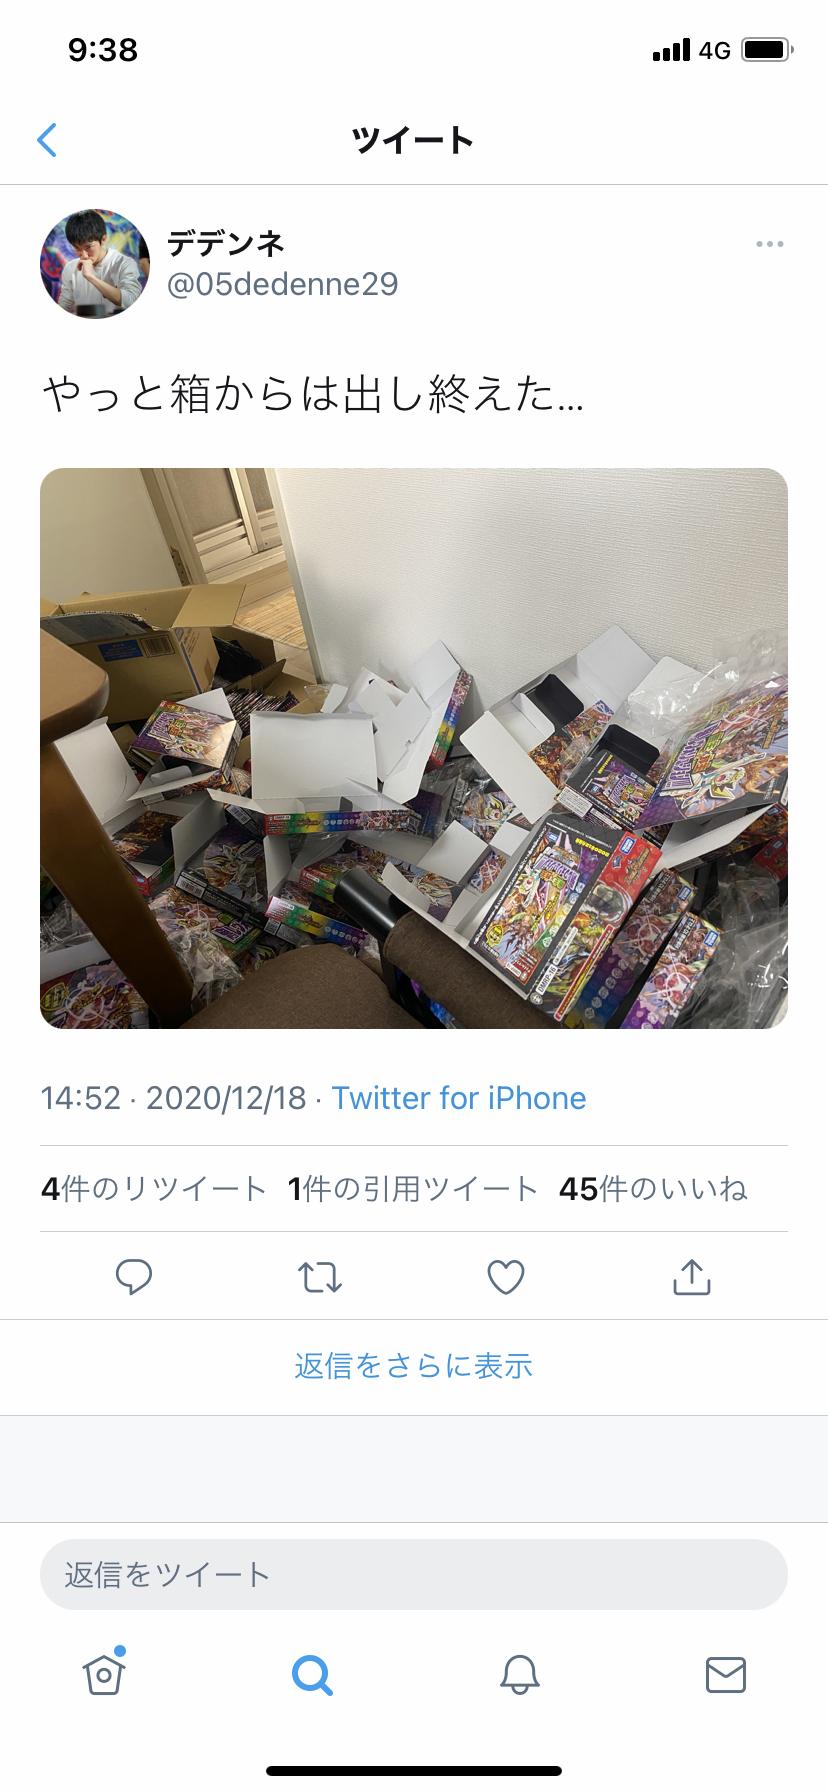Image resolution: width=828 pixels, height=1792 pixels.
Task: Open the Twitter for iPhone link
Action: [459, 1098]
